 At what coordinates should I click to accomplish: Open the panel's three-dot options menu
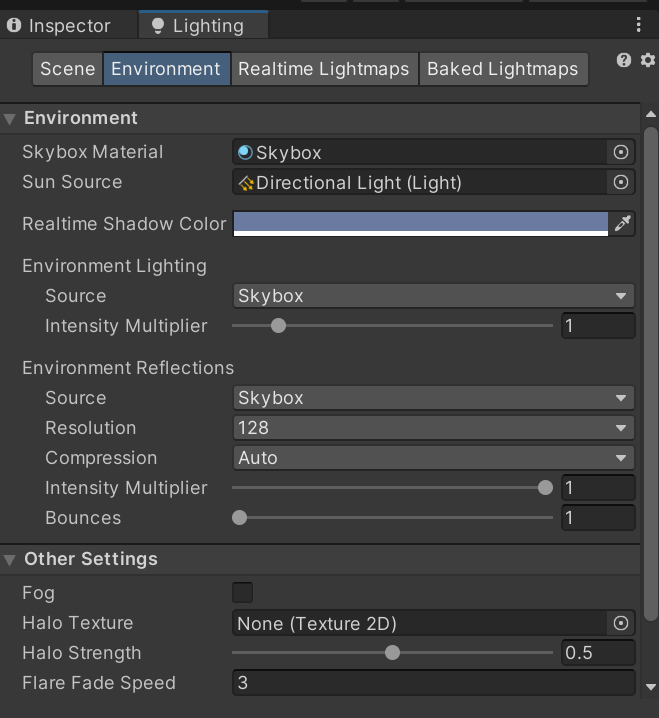click(x=638, y=25)
